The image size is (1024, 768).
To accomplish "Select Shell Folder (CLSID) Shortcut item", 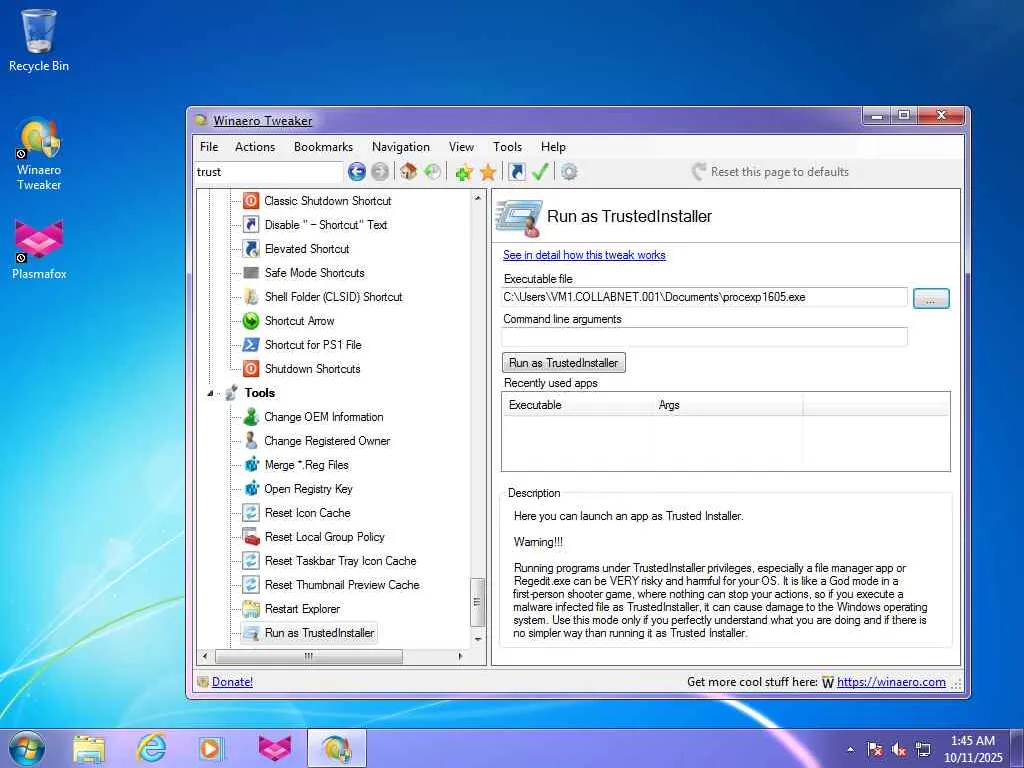I will (333, 297).
